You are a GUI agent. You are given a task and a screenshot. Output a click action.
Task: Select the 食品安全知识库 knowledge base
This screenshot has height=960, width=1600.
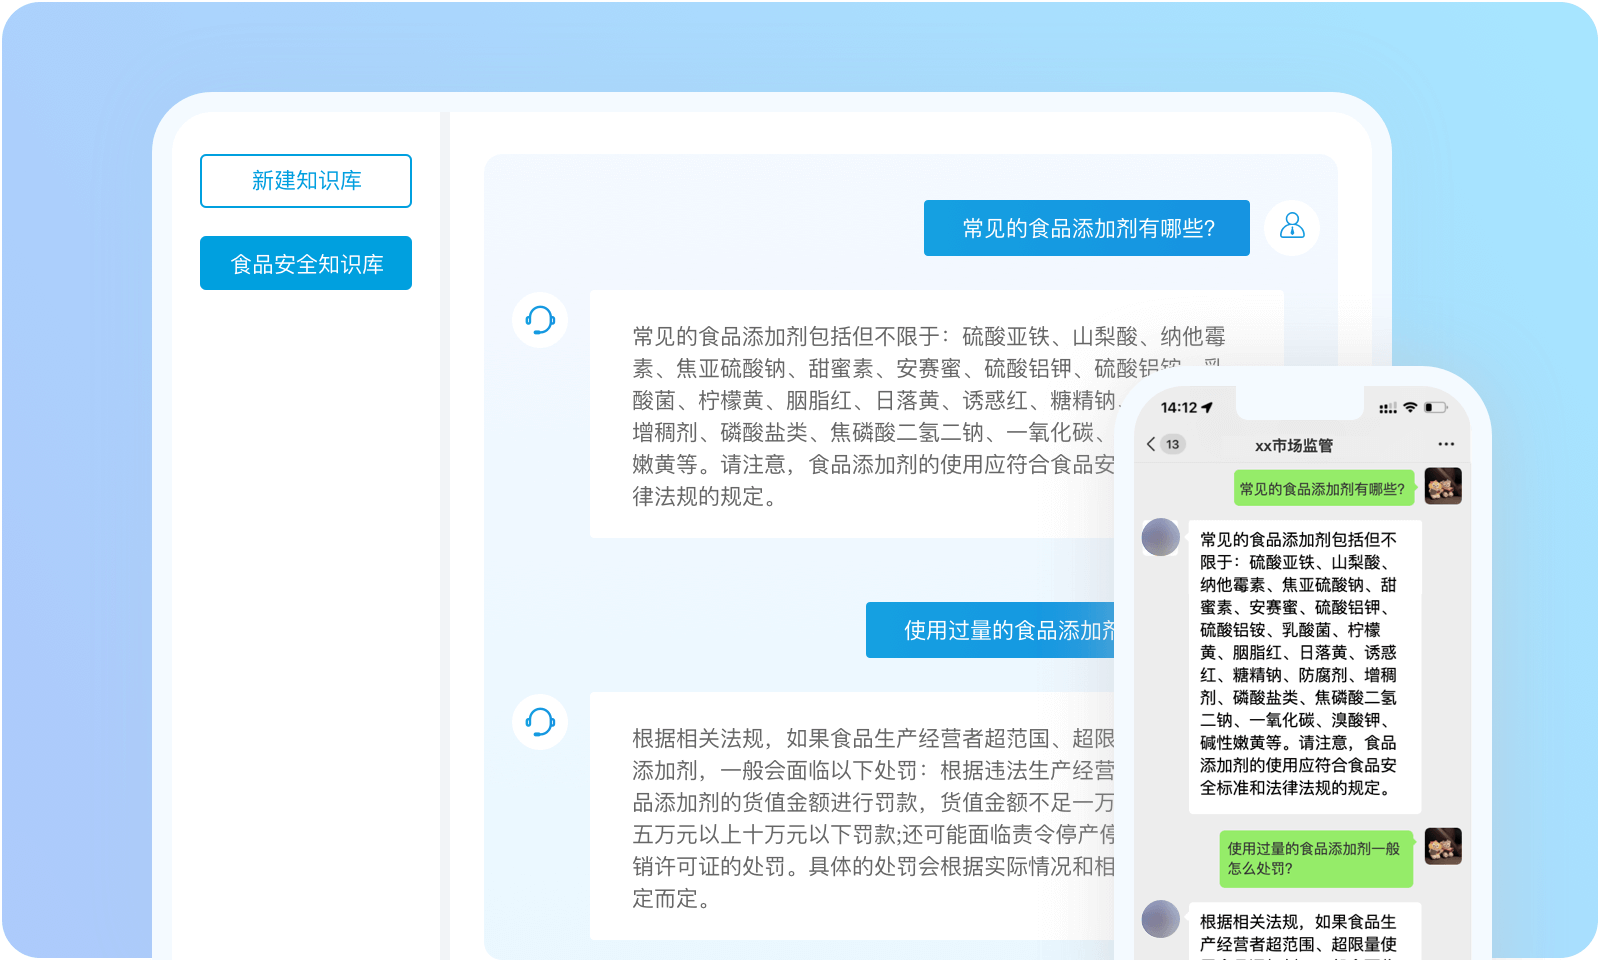pyautogui.click(x=306, y=263)
